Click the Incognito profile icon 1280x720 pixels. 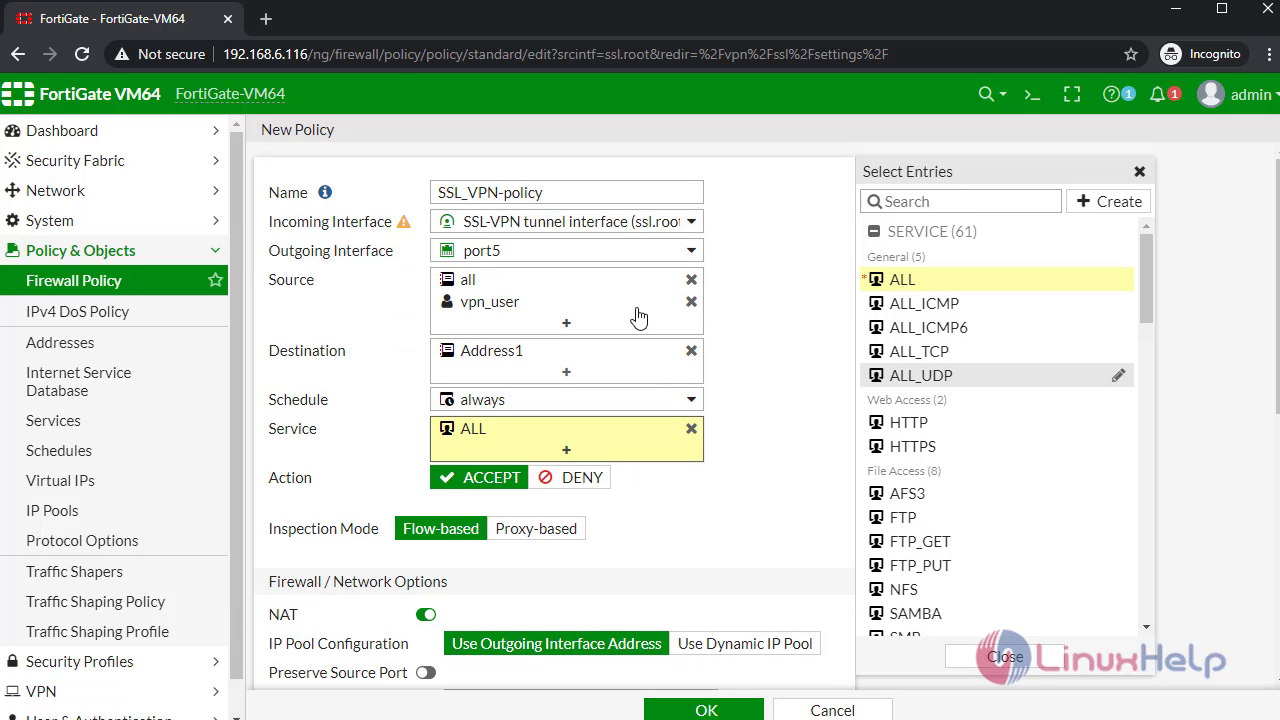coord(1171,54)
